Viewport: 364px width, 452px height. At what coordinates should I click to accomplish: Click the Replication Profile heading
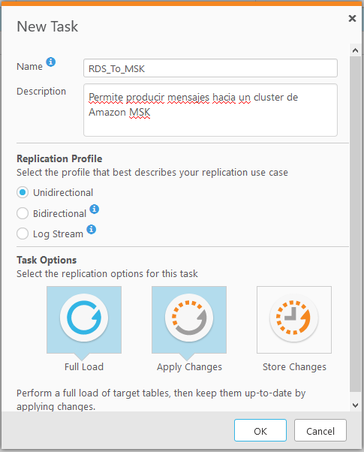(59, 159)
